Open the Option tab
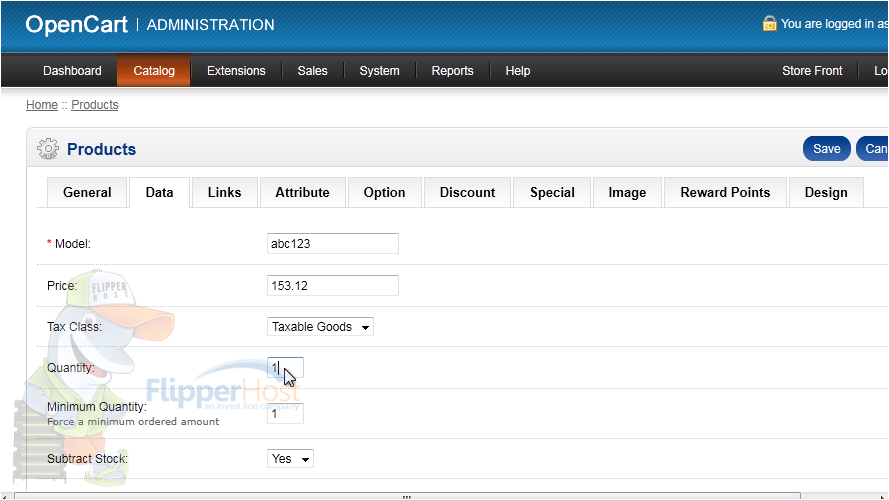 384,193
